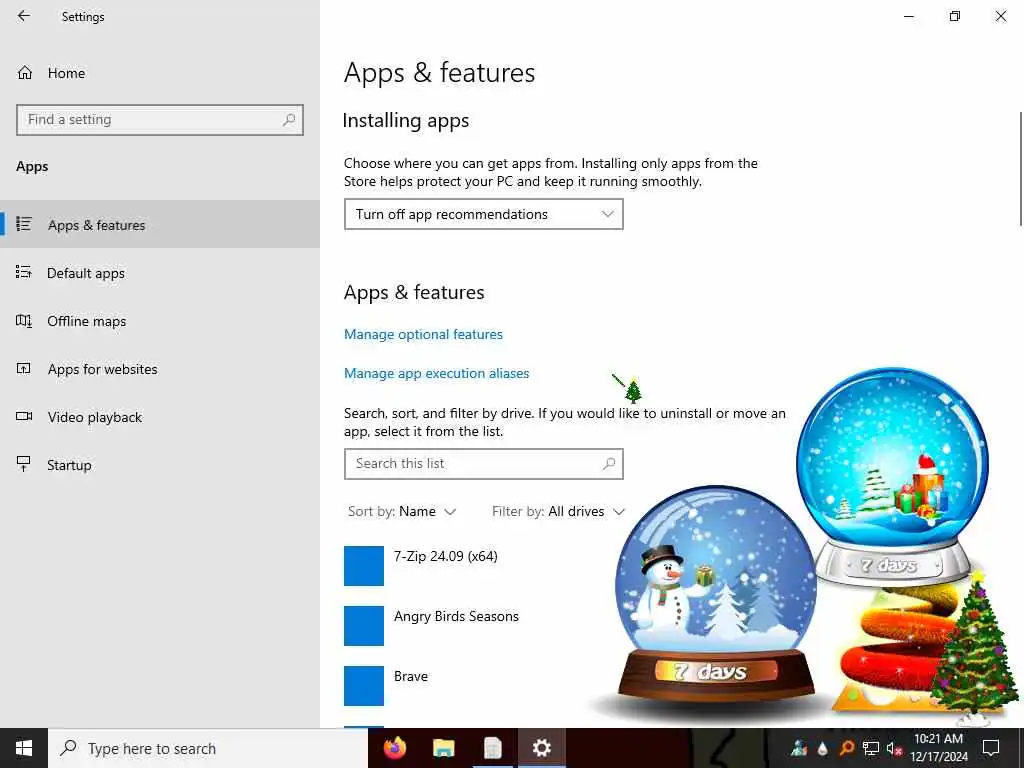Open Manage optional features link

tap(423, 334)
